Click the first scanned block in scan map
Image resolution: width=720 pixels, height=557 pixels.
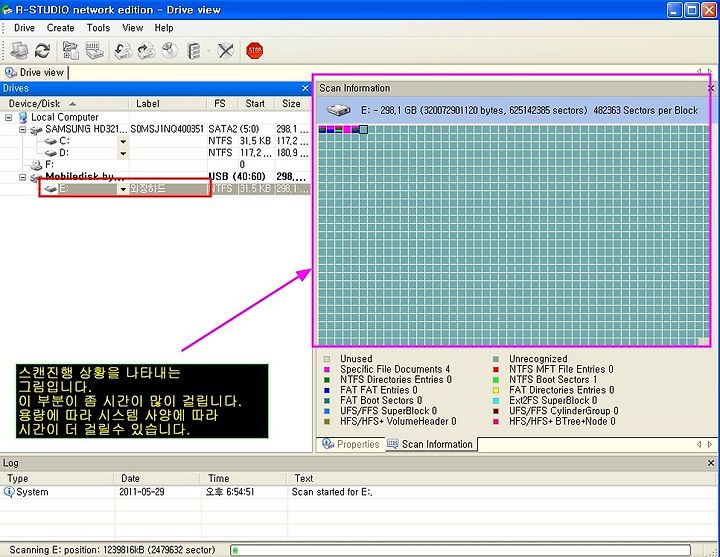pyautogui.click(x=322, y=130)
